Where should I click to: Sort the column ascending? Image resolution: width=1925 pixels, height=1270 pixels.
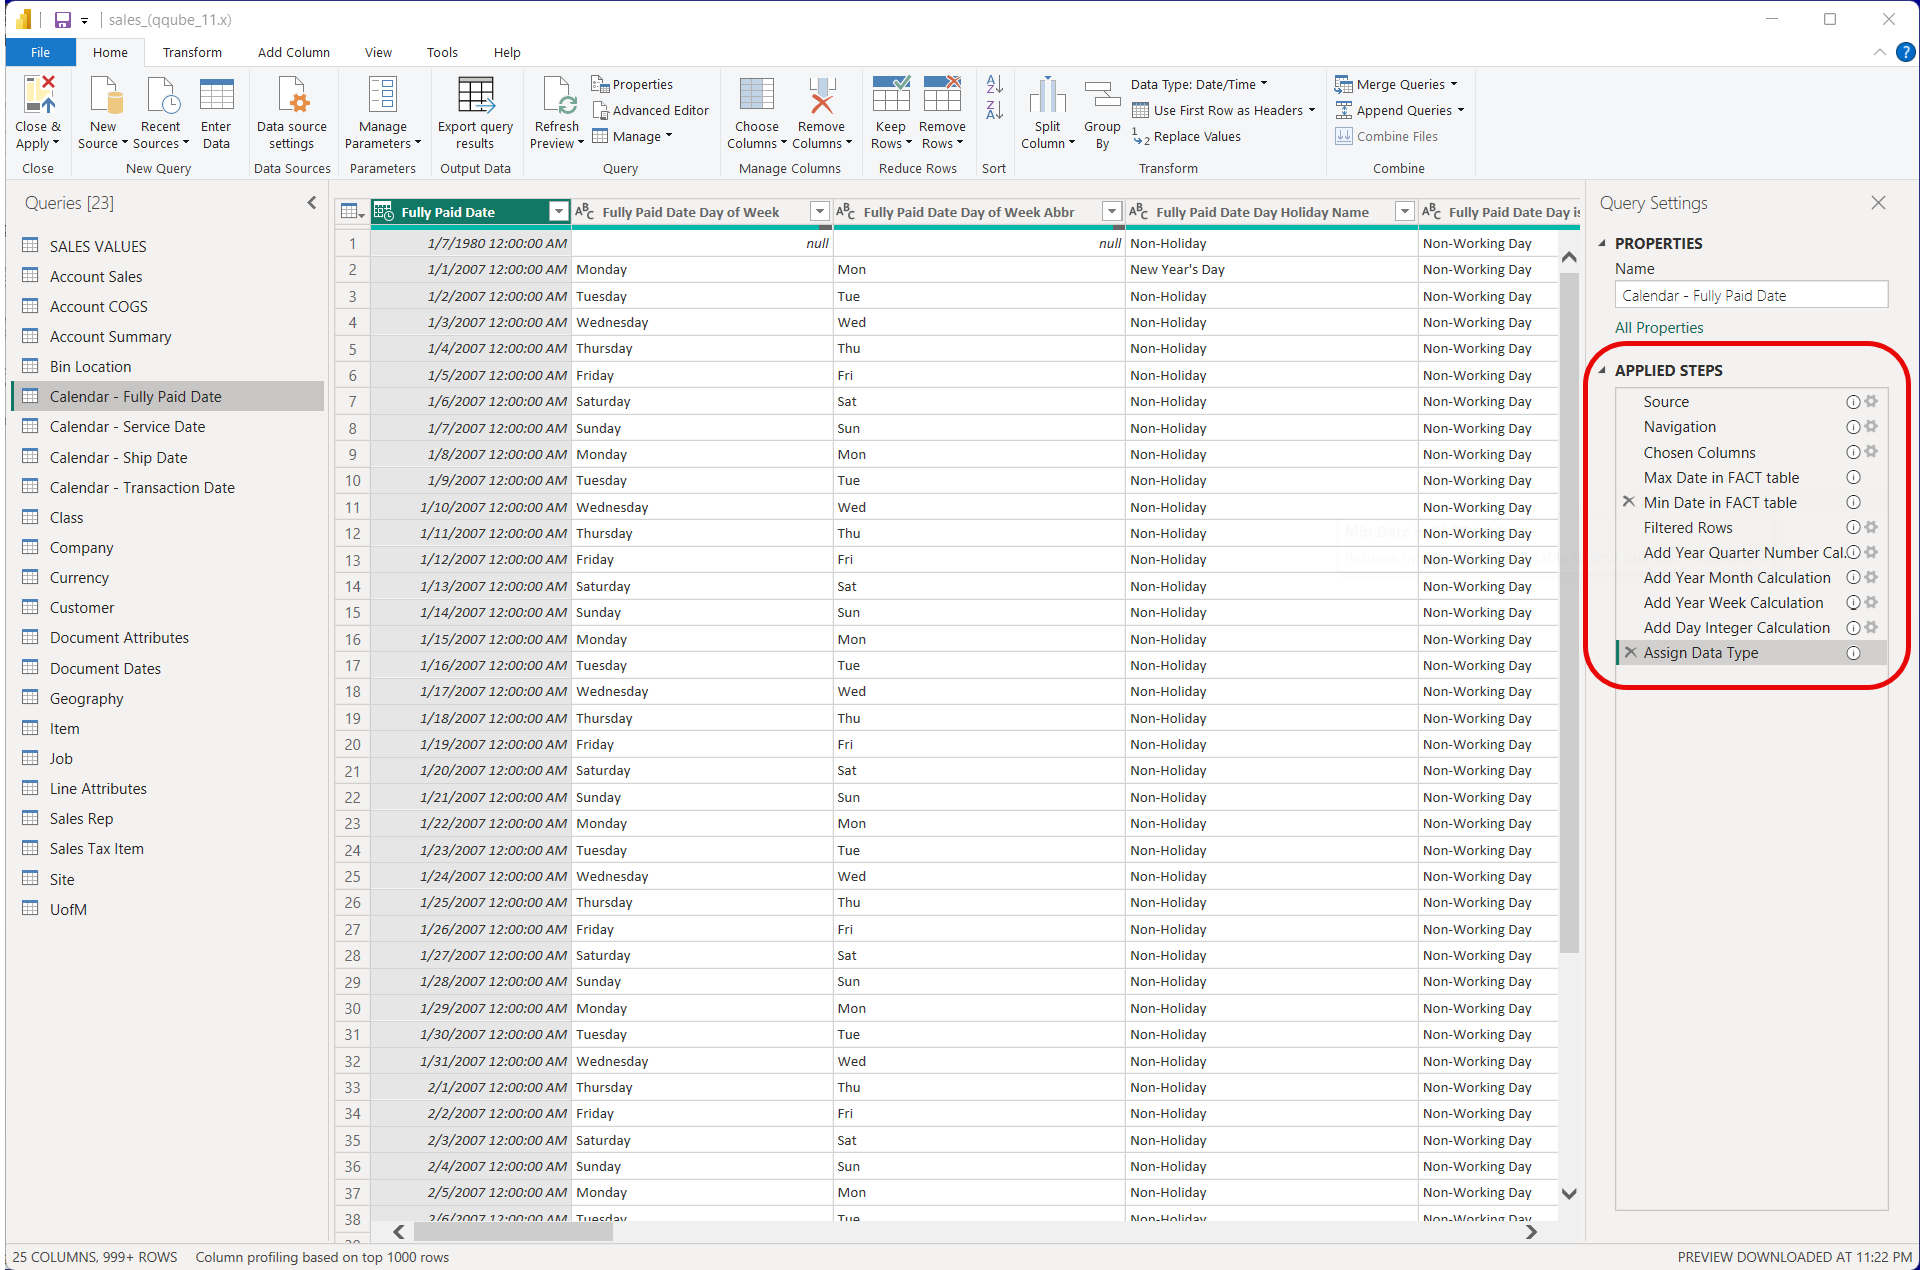(x=994, y=85)
